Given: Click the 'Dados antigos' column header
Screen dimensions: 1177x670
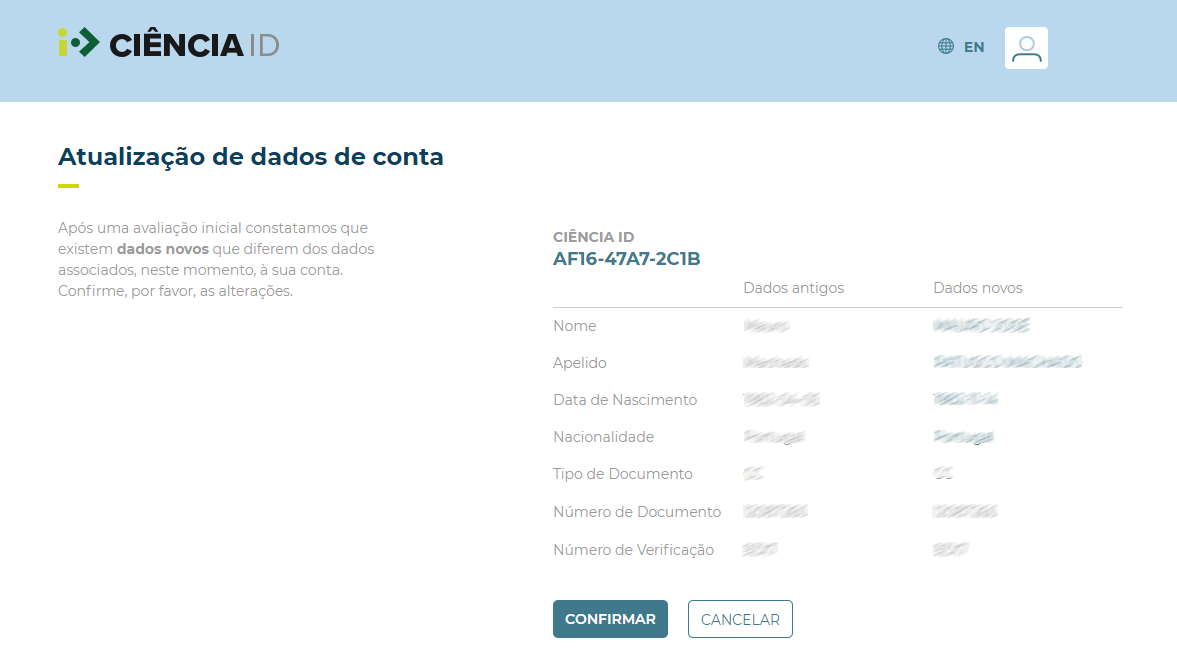Looking at the screenshot, I should (793, 288).
